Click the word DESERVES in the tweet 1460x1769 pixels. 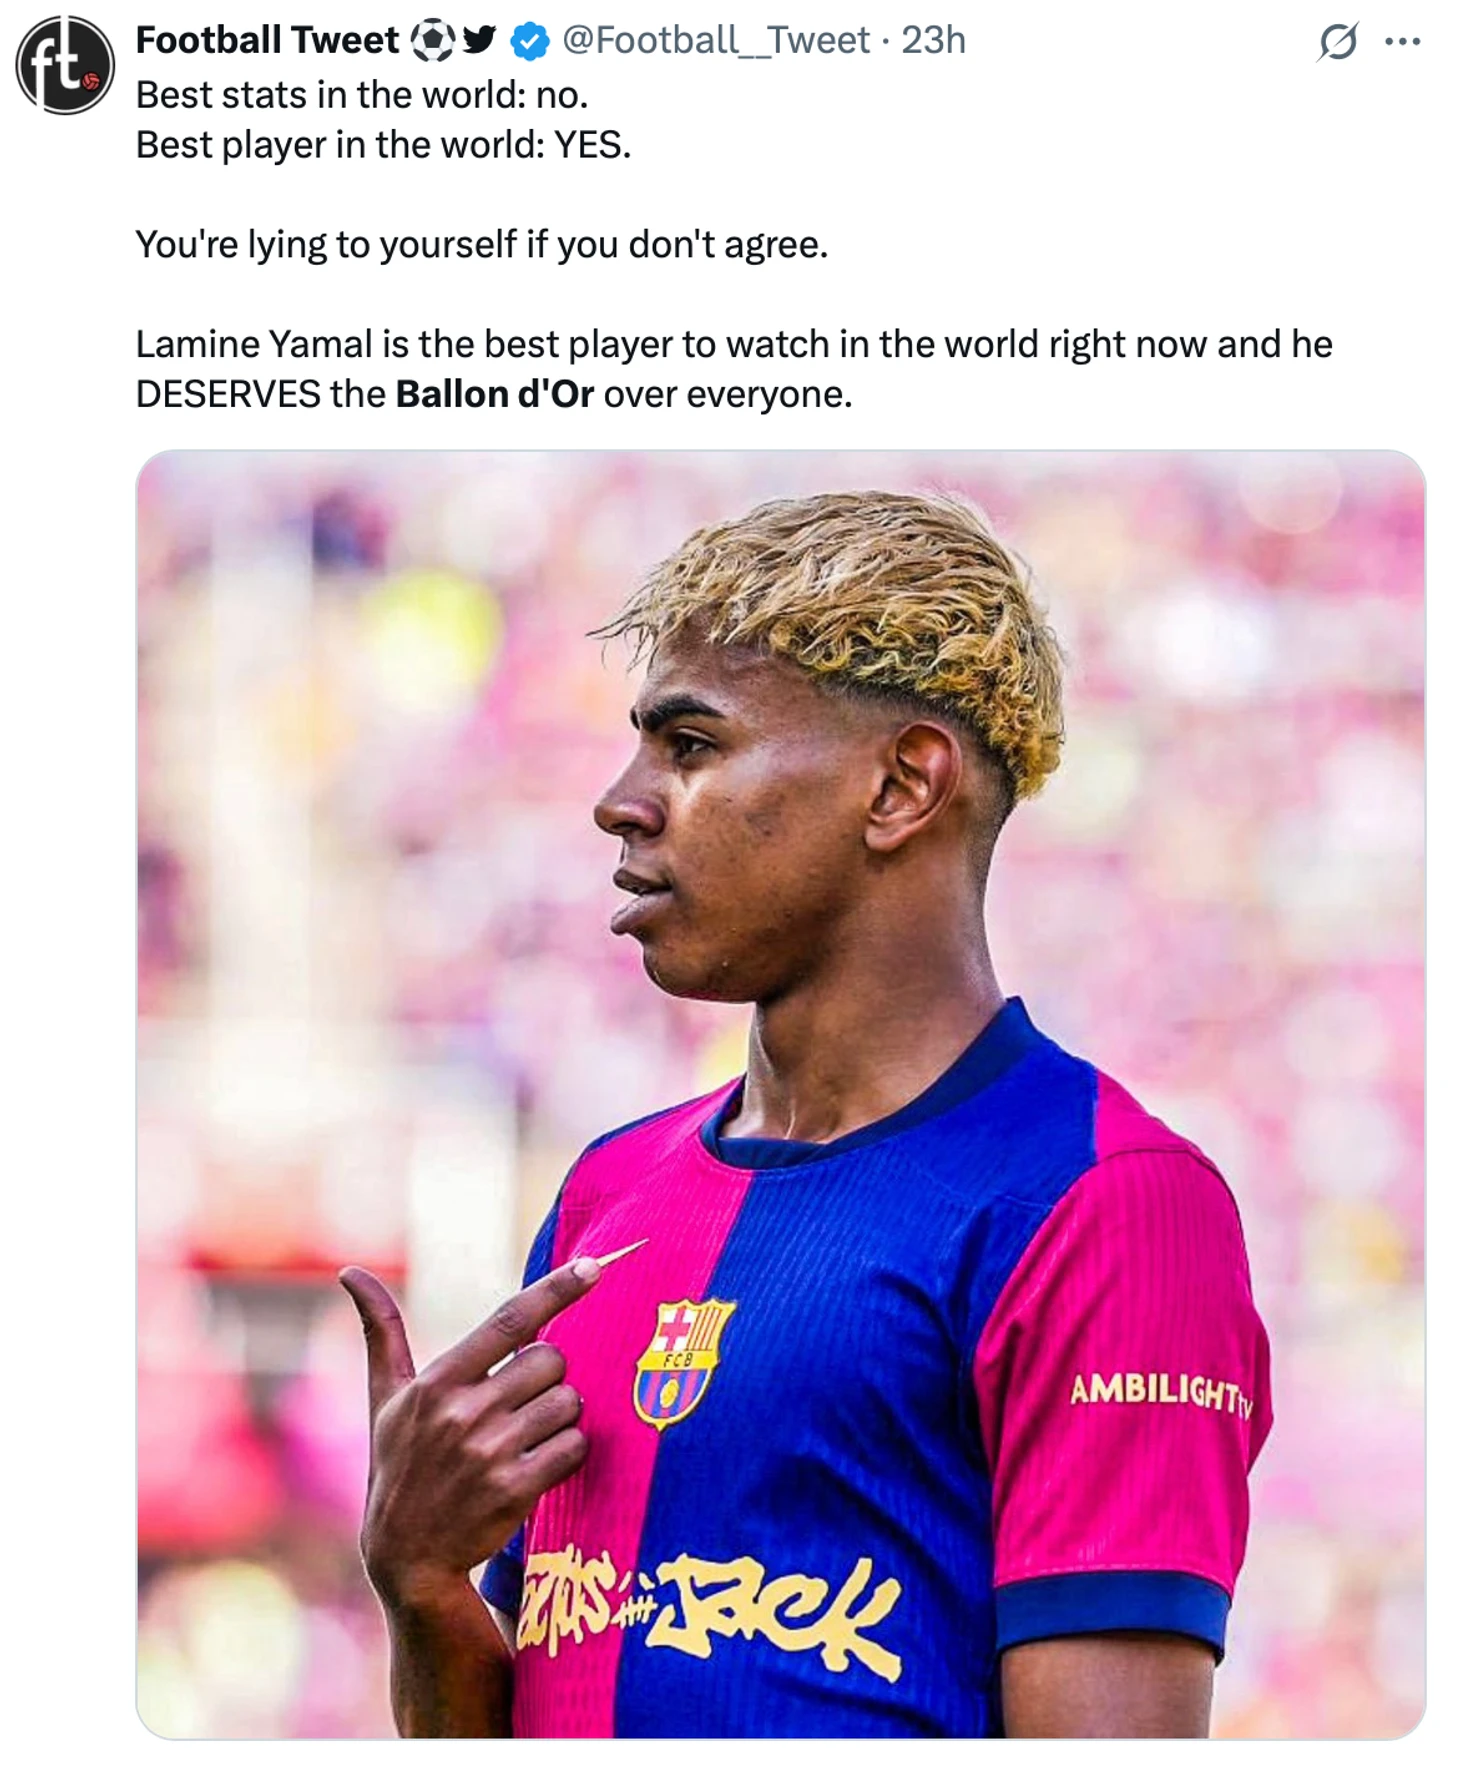click(x=229, y=394)
